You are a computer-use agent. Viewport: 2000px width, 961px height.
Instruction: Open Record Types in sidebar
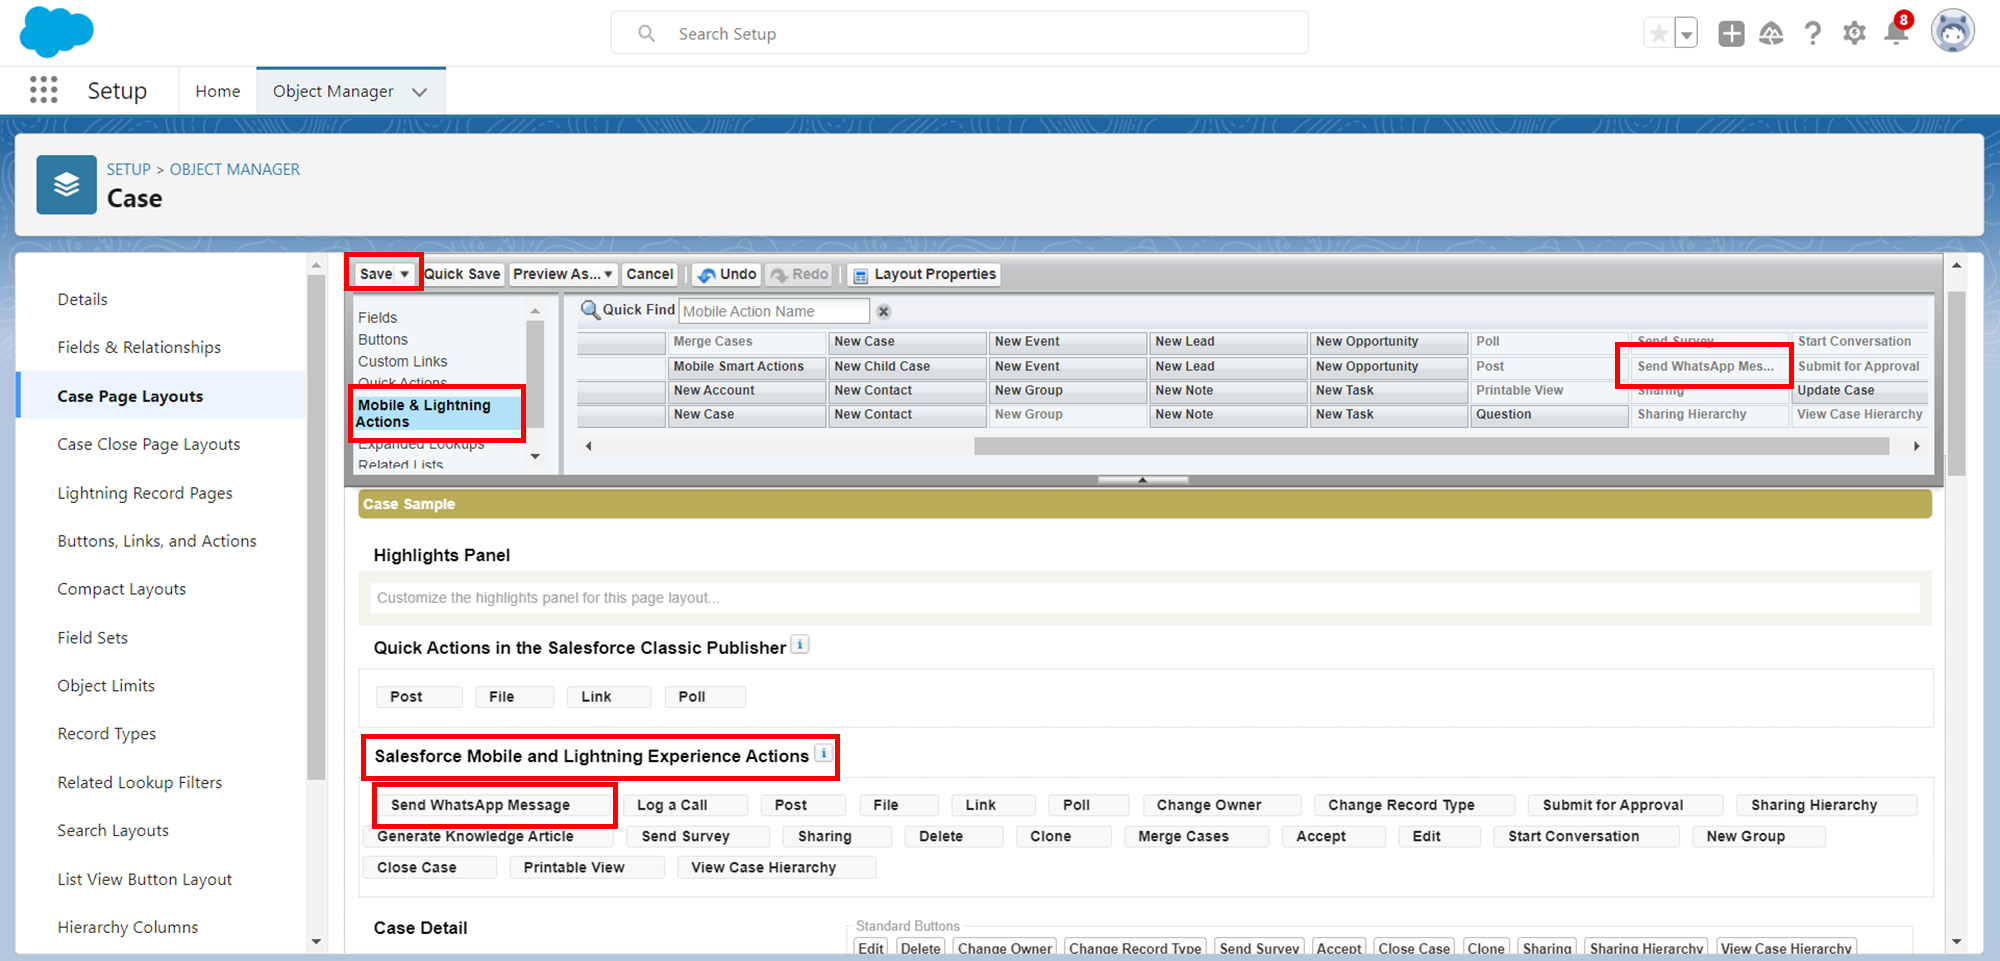click(107, 733)
